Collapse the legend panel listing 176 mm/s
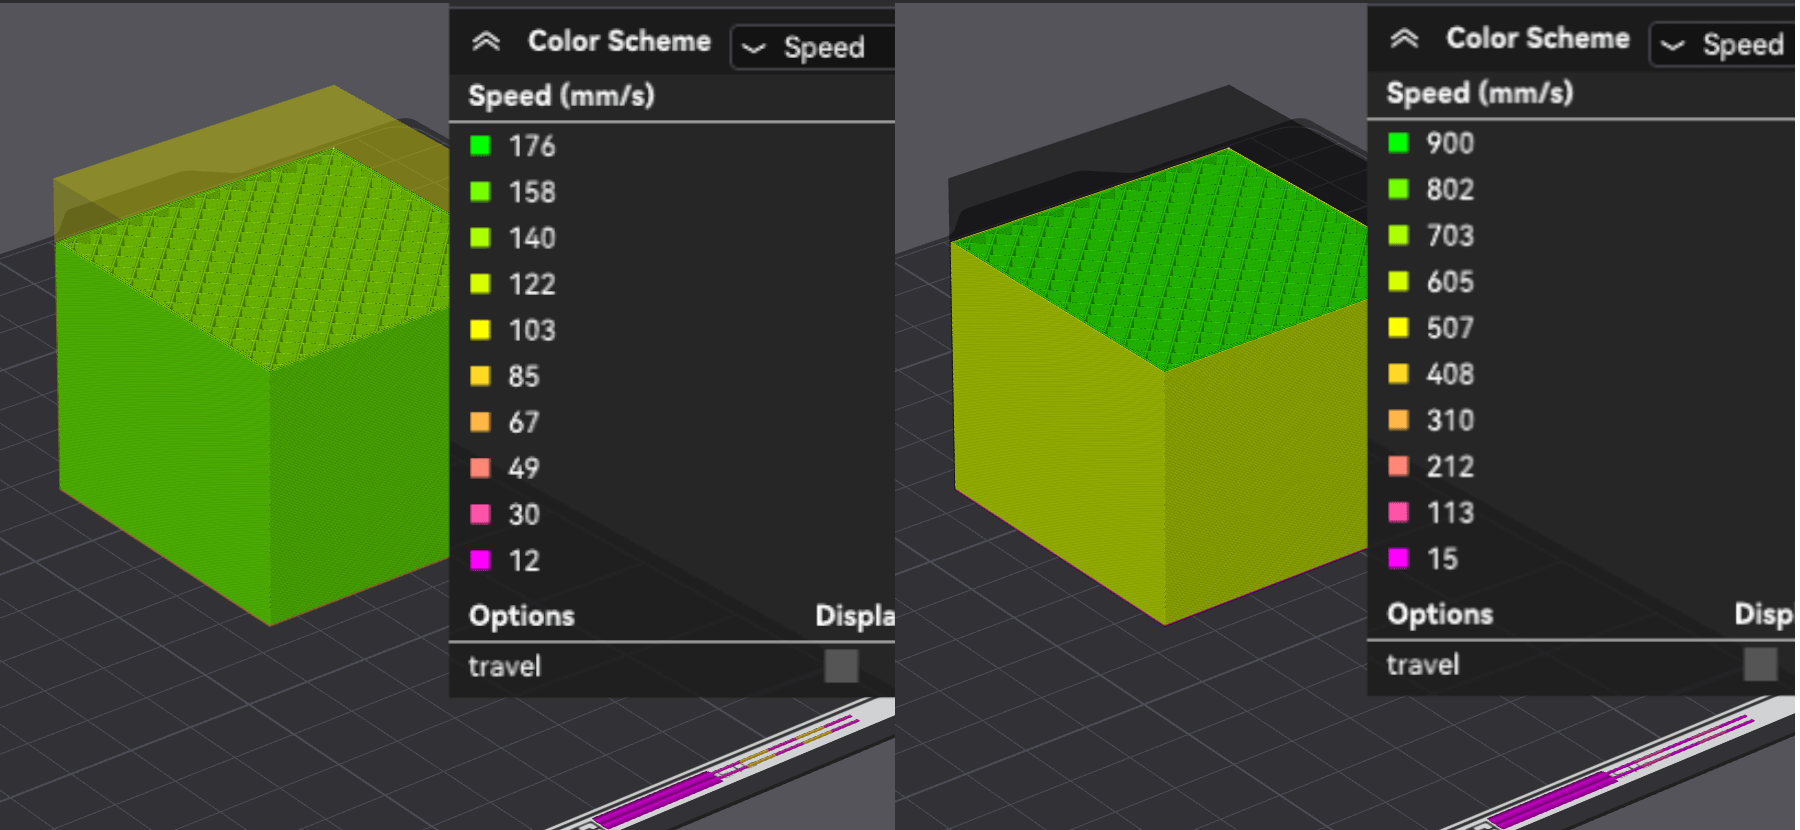The height and width of the screenshot is (830, 1800). point(486,41)
